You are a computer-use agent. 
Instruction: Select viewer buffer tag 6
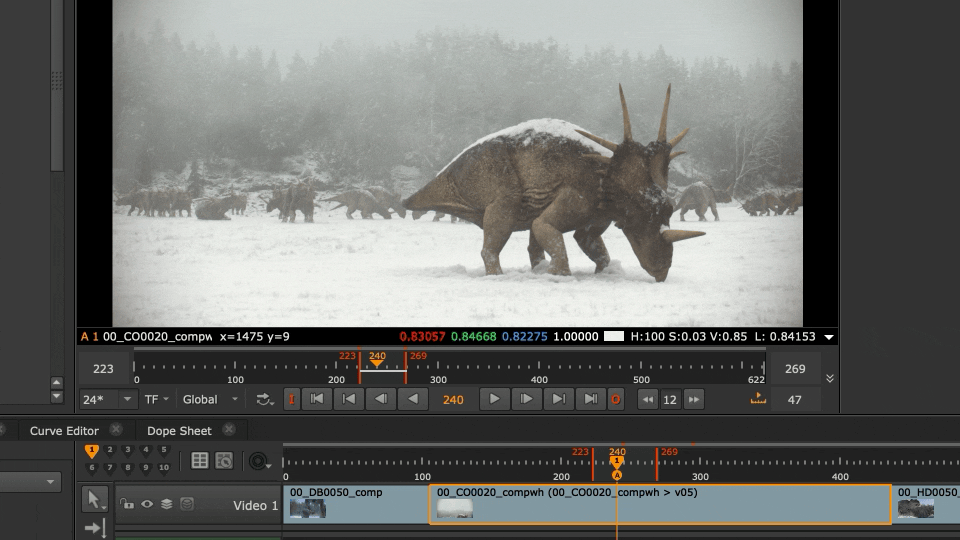pos(92,468)
